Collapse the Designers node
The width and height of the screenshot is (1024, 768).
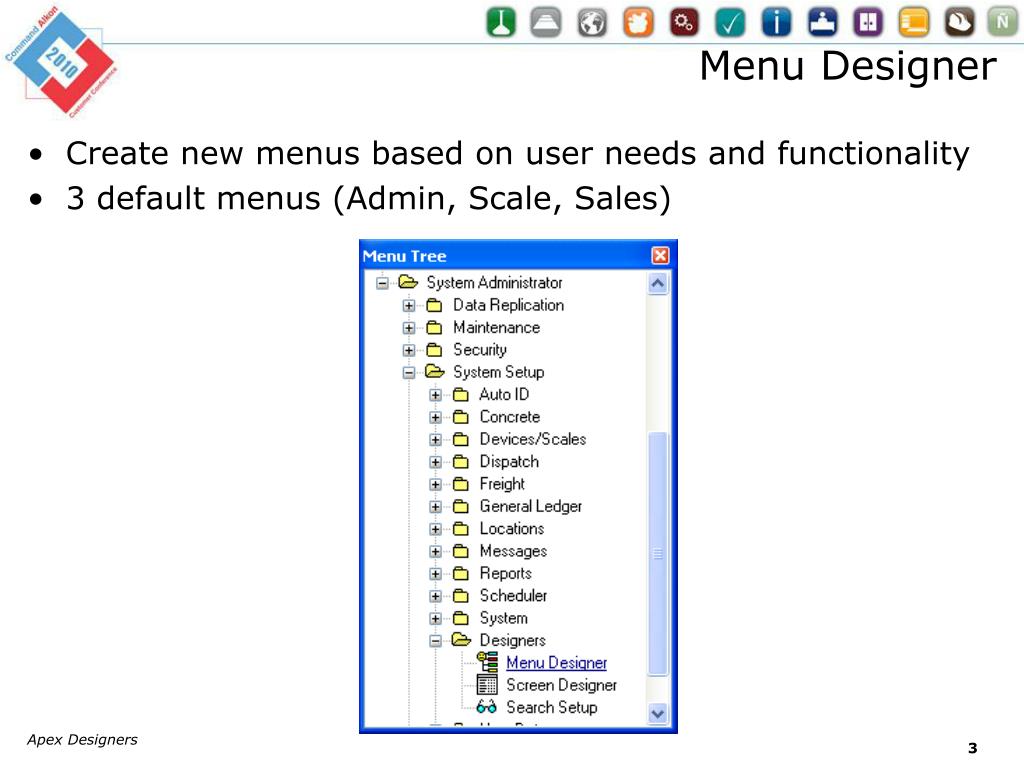point(436,641)
